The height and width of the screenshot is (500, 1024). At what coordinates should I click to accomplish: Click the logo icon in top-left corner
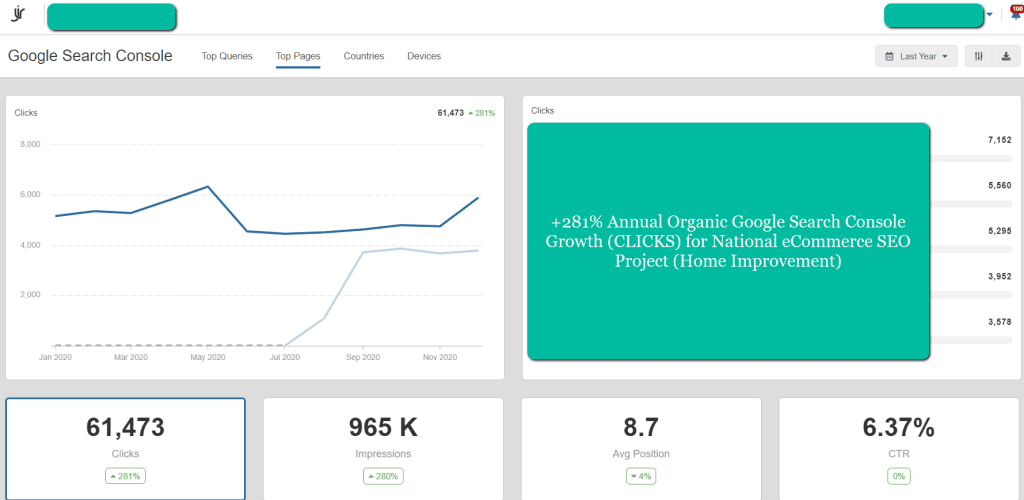point(17,15)
